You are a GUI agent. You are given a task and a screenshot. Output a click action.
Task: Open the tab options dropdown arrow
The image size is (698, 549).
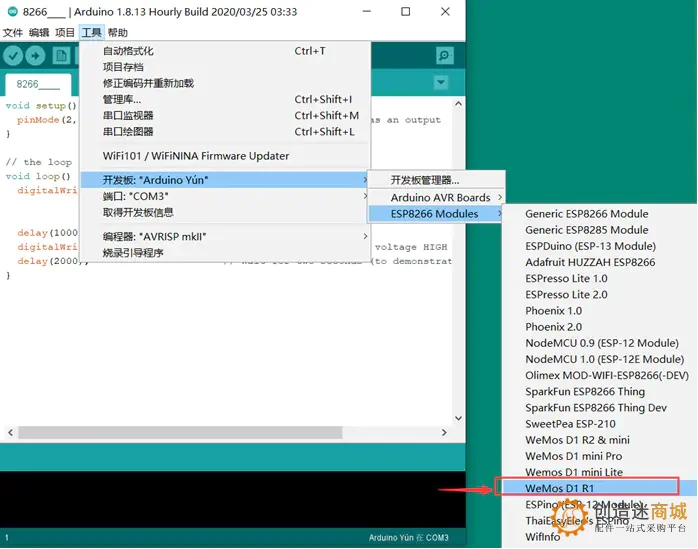click(441, 82)
